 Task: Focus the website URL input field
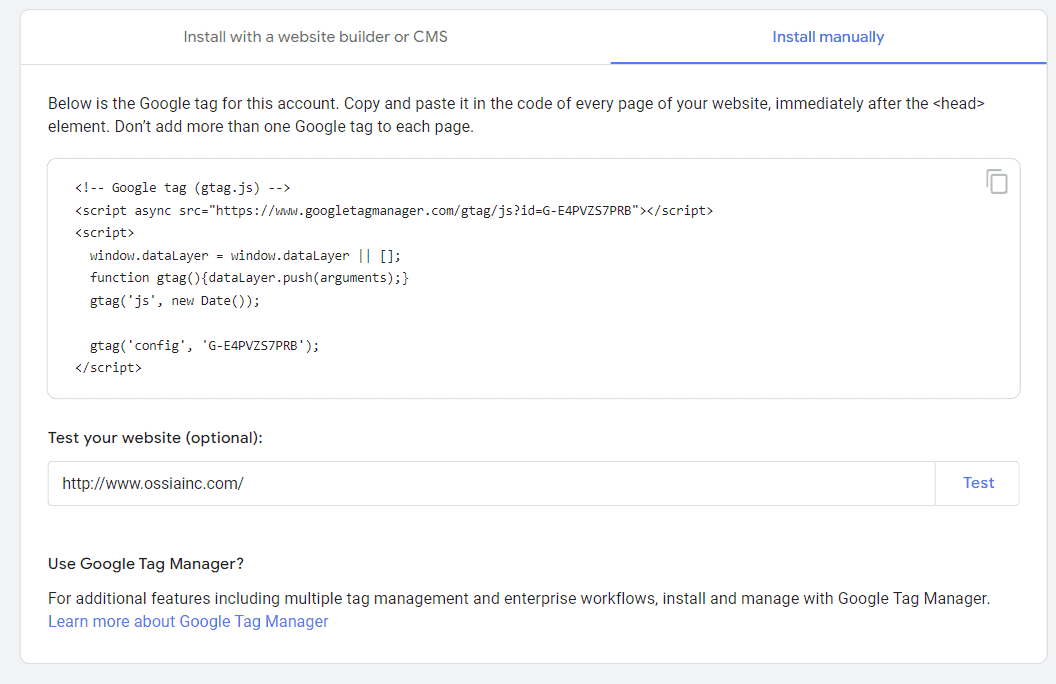(492, 483)
